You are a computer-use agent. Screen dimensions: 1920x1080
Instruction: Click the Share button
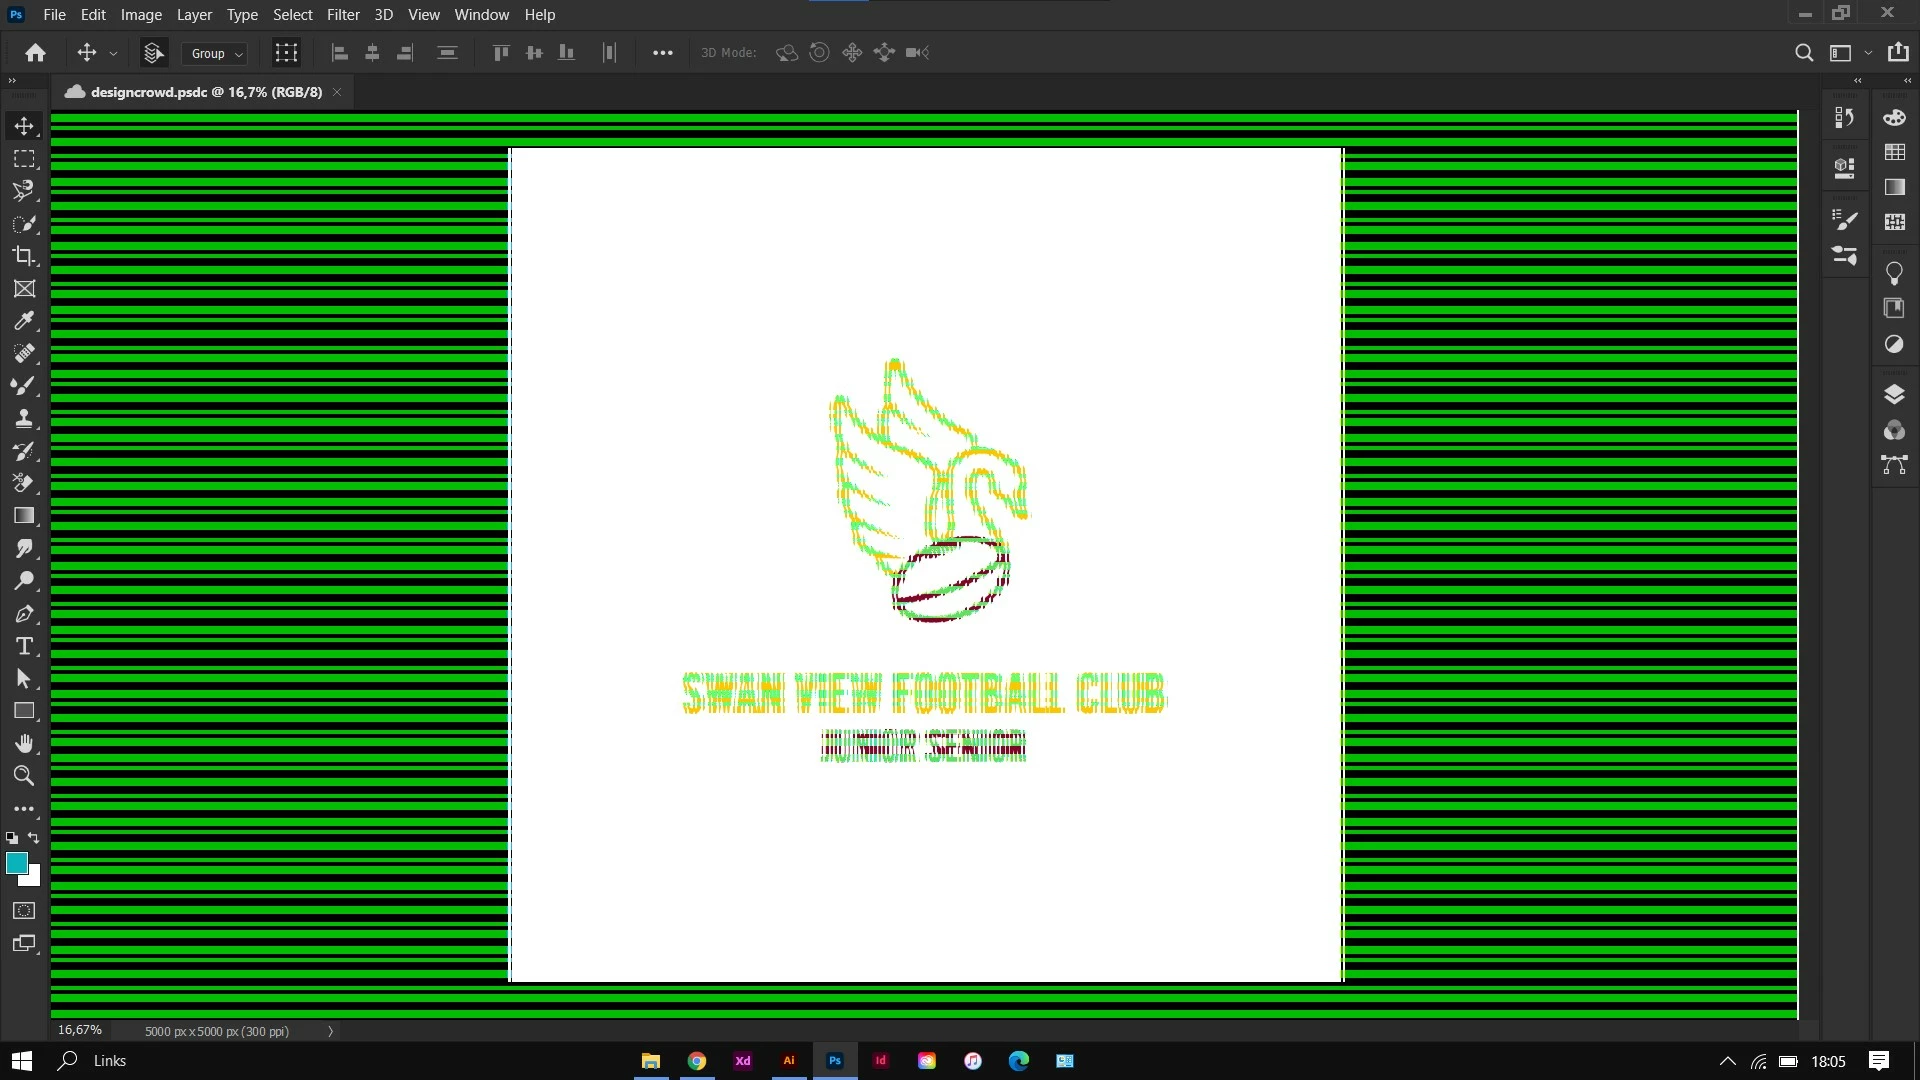pyautogui.click(x=1897, y=53)
